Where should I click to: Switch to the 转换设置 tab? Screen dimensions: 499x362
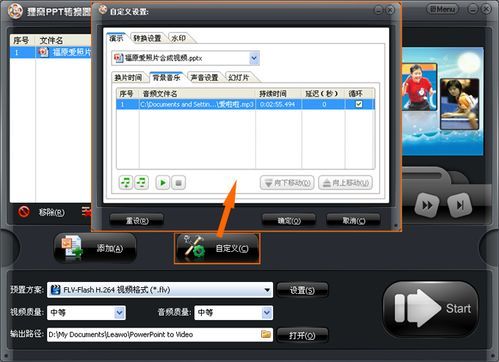(x=147, y=38)
